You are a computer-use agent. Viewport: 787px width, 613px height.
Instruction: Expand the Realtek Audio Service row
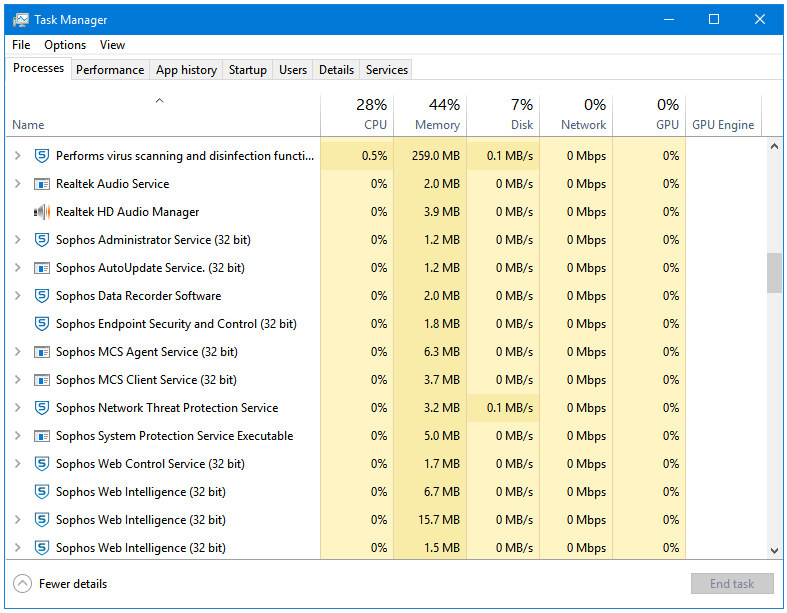[x=18, y=184]
